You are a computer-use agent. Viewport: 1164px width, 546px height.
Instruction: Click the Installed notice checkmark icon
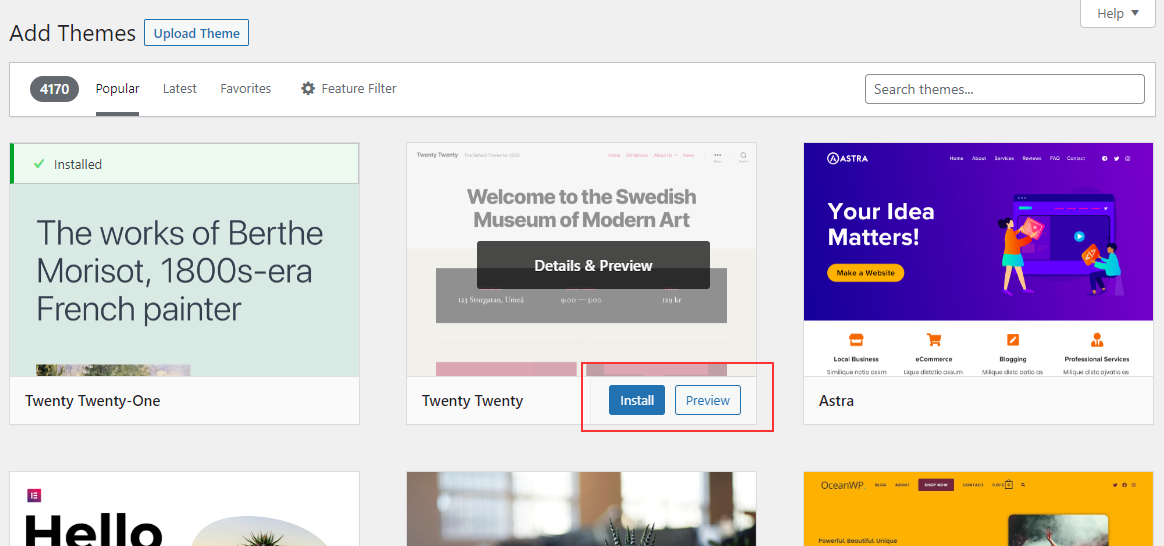tap(39, 164)
